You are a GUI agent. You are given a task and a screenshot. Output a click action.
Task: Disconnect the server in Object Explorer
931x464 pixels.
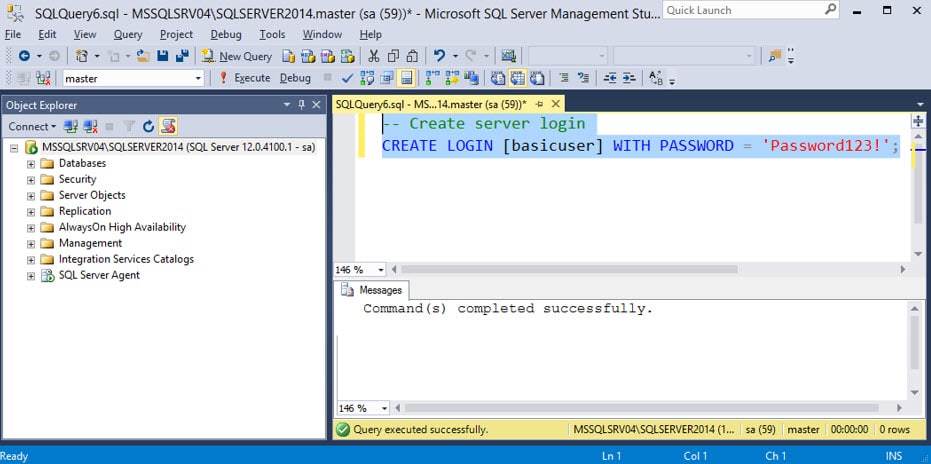(x=90, y=126)
